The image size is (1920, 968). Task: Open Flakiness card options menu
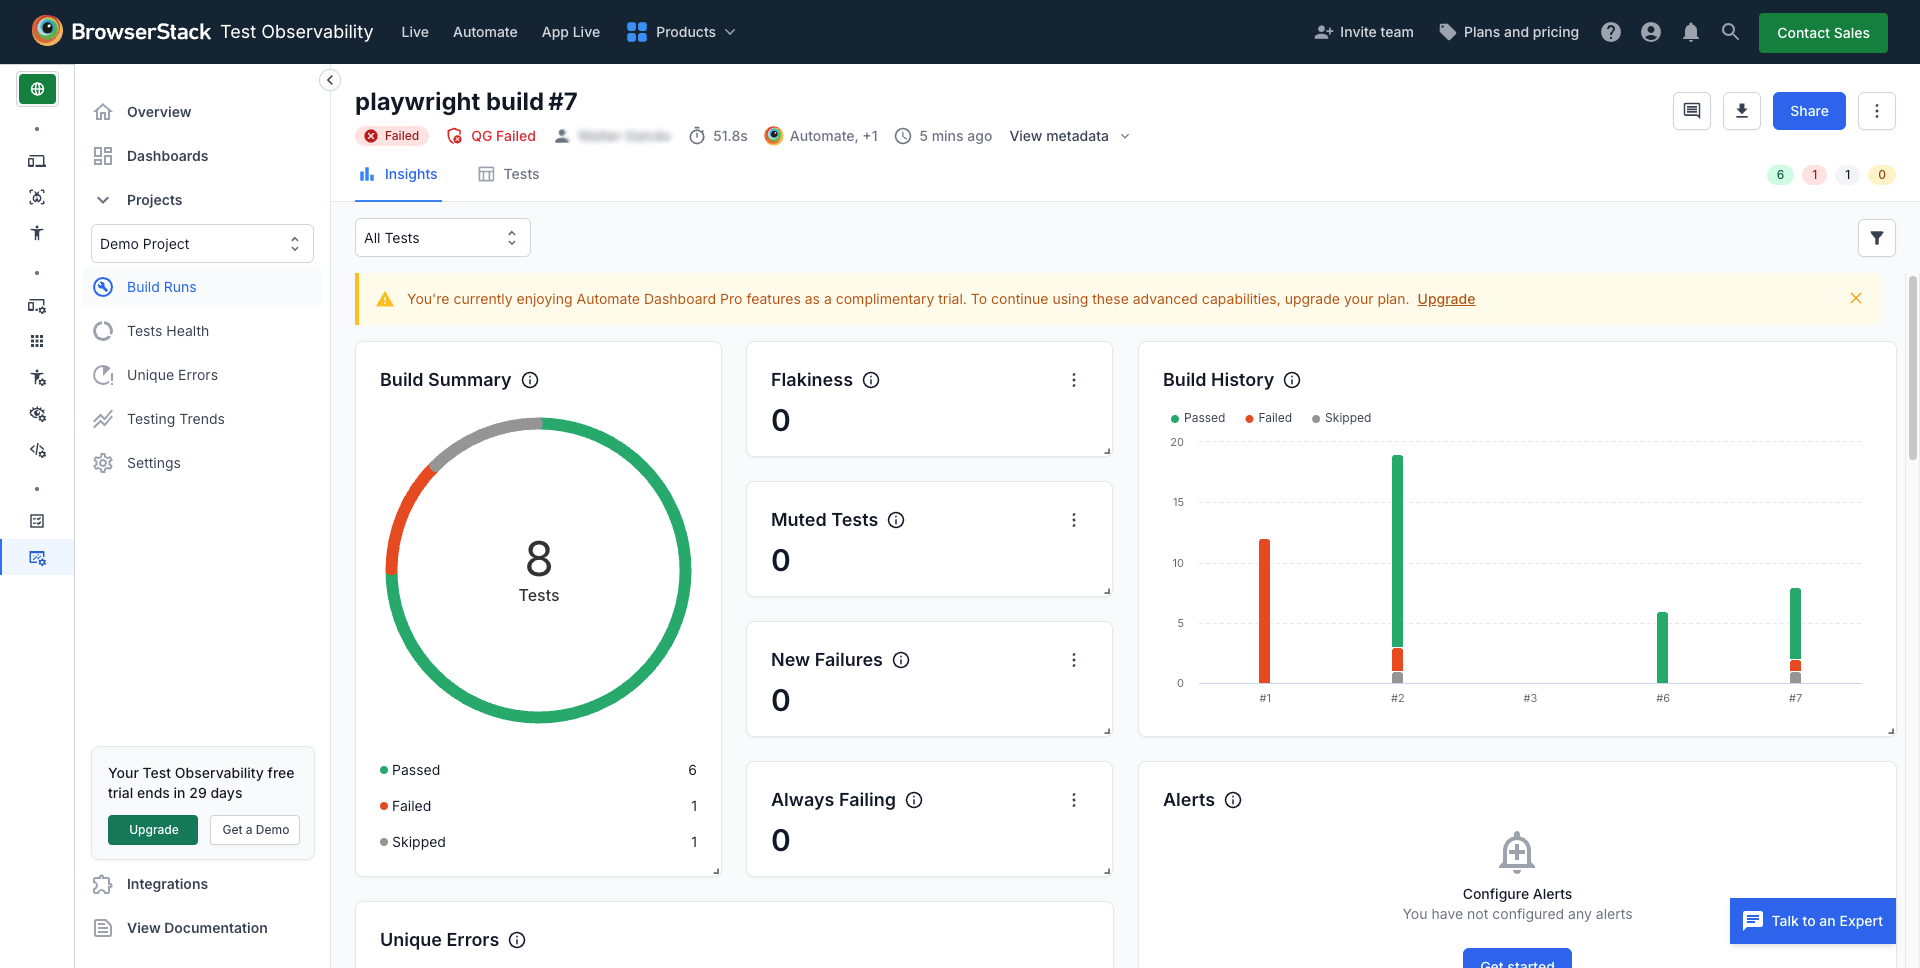tap(1073, 380)
